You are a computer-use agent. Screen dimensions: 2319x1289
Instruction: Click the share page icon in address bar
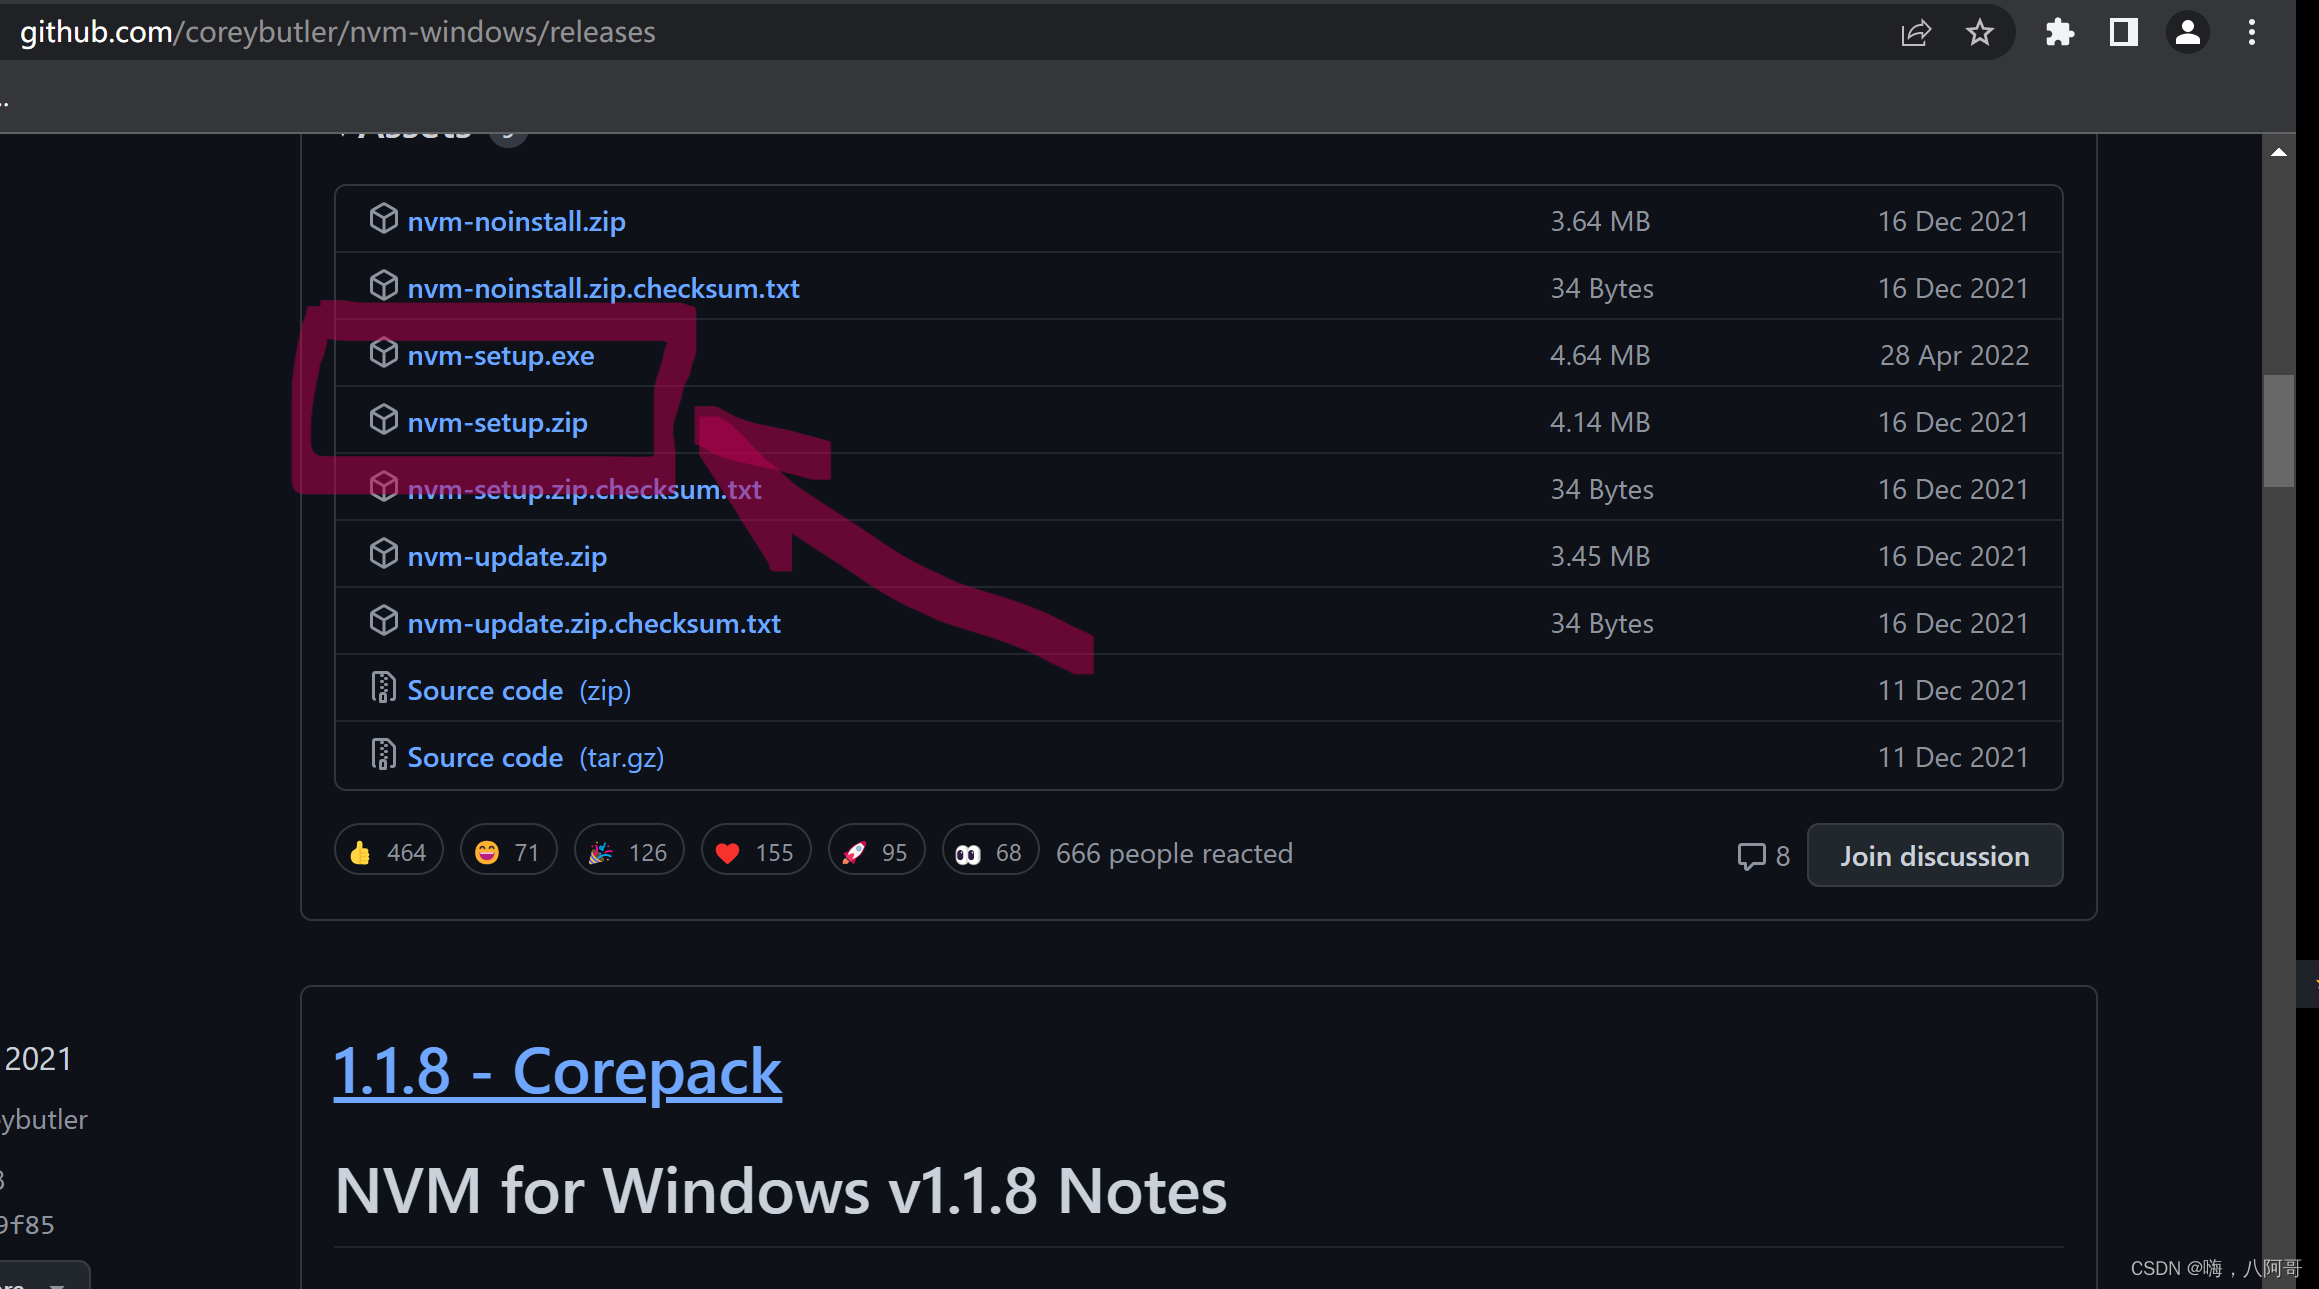coord(1915,32)
